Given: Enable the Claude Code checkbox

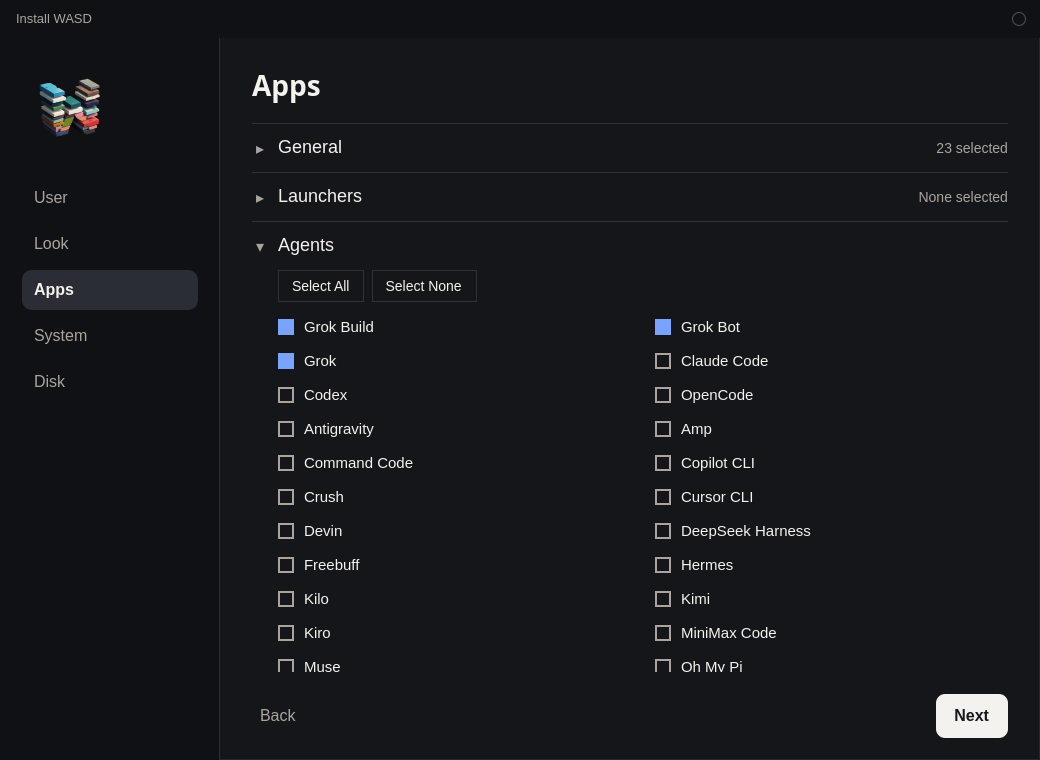Looking at the screenshot, I should pyautogui.click(x=663, y=361).
